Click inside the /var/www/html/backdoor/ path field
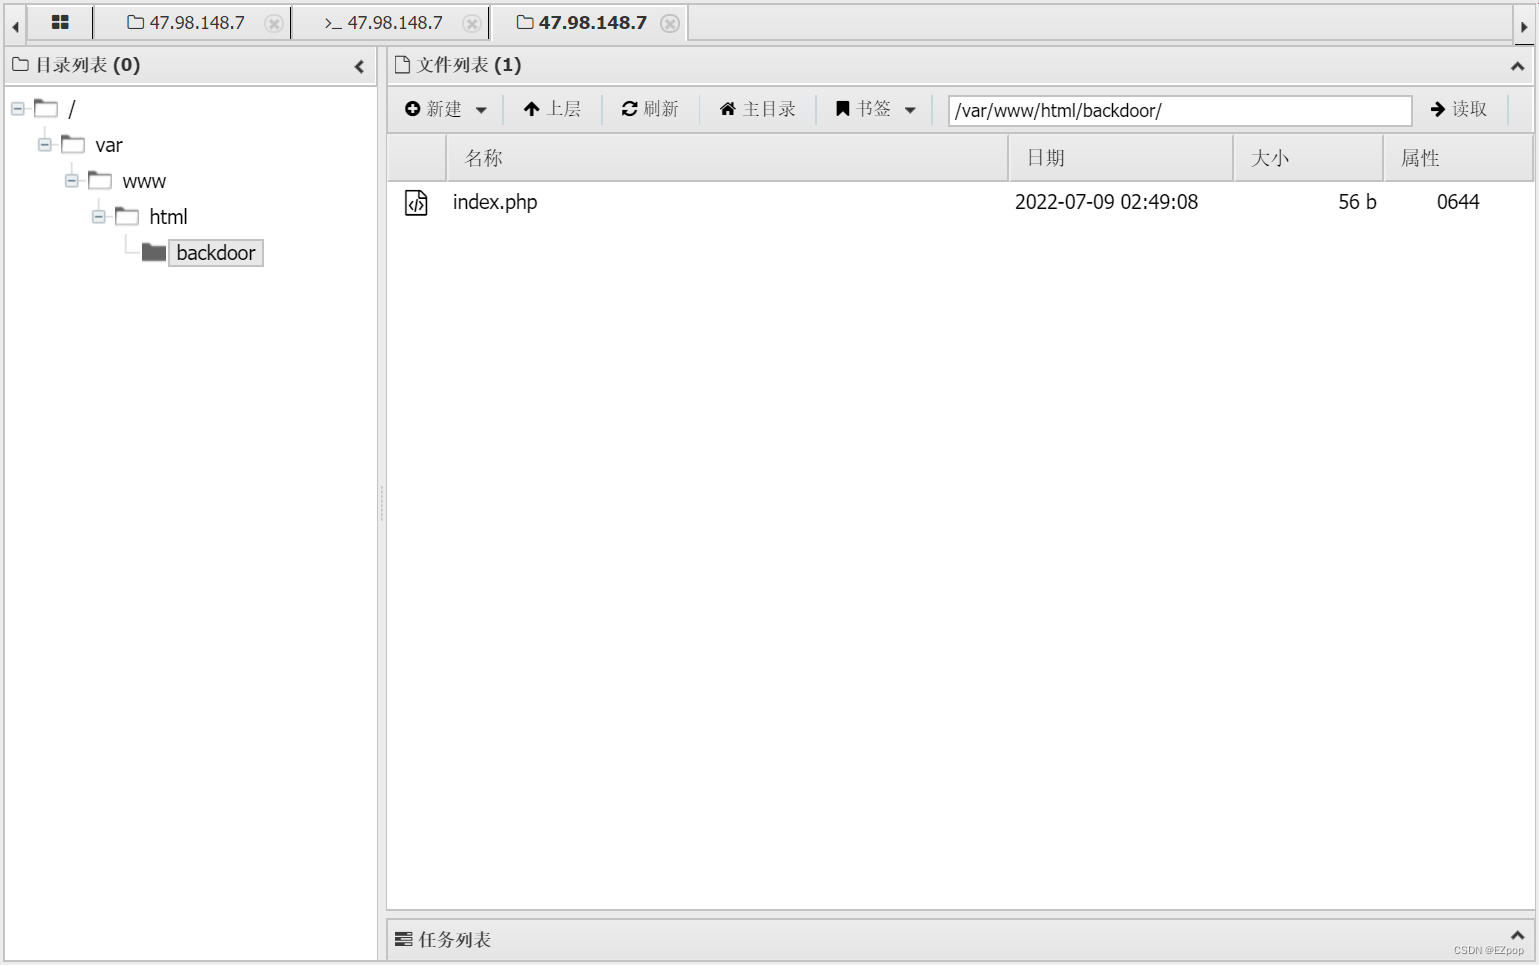Screen dimensions: 1539x965 point(1178,110)
